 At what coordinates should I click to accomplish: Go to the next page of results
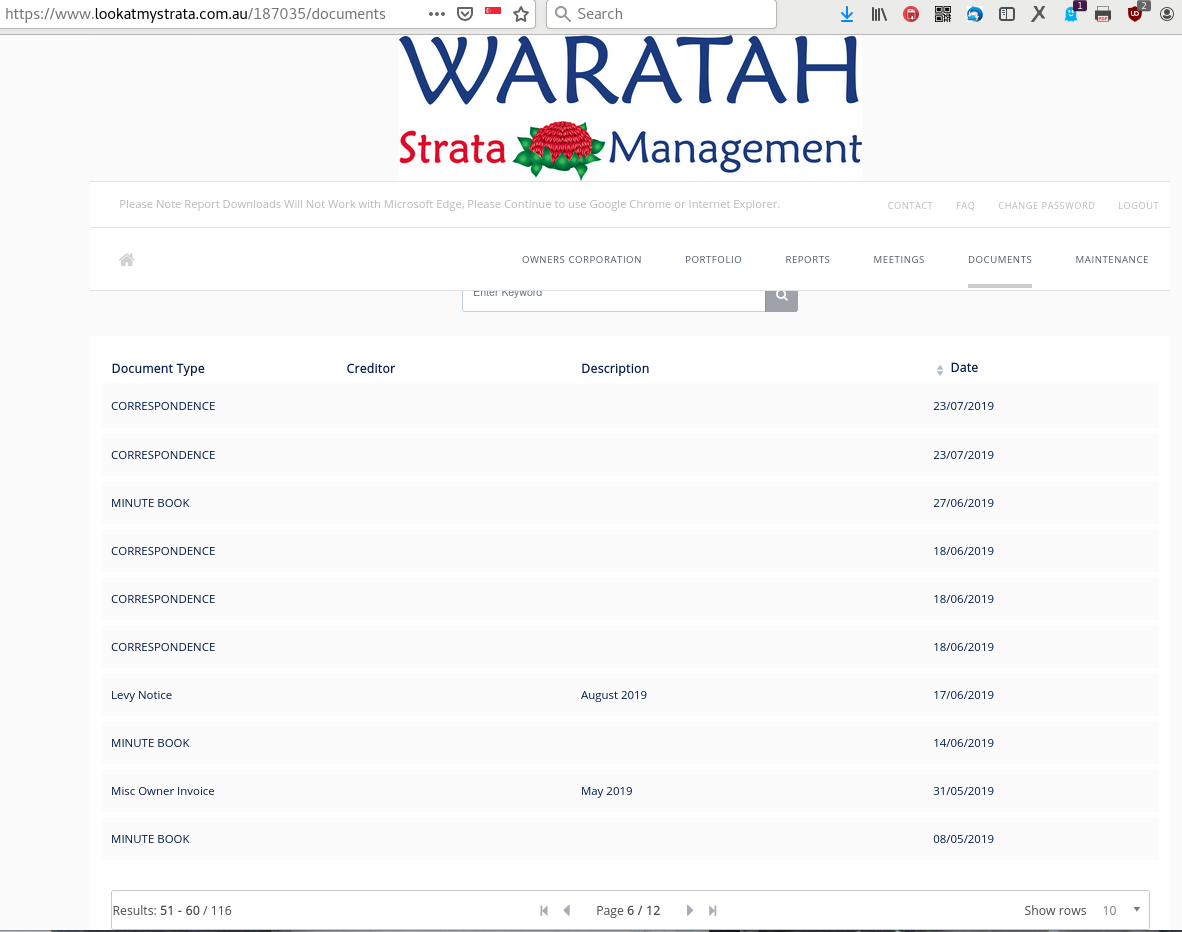[x=689, y=910]
